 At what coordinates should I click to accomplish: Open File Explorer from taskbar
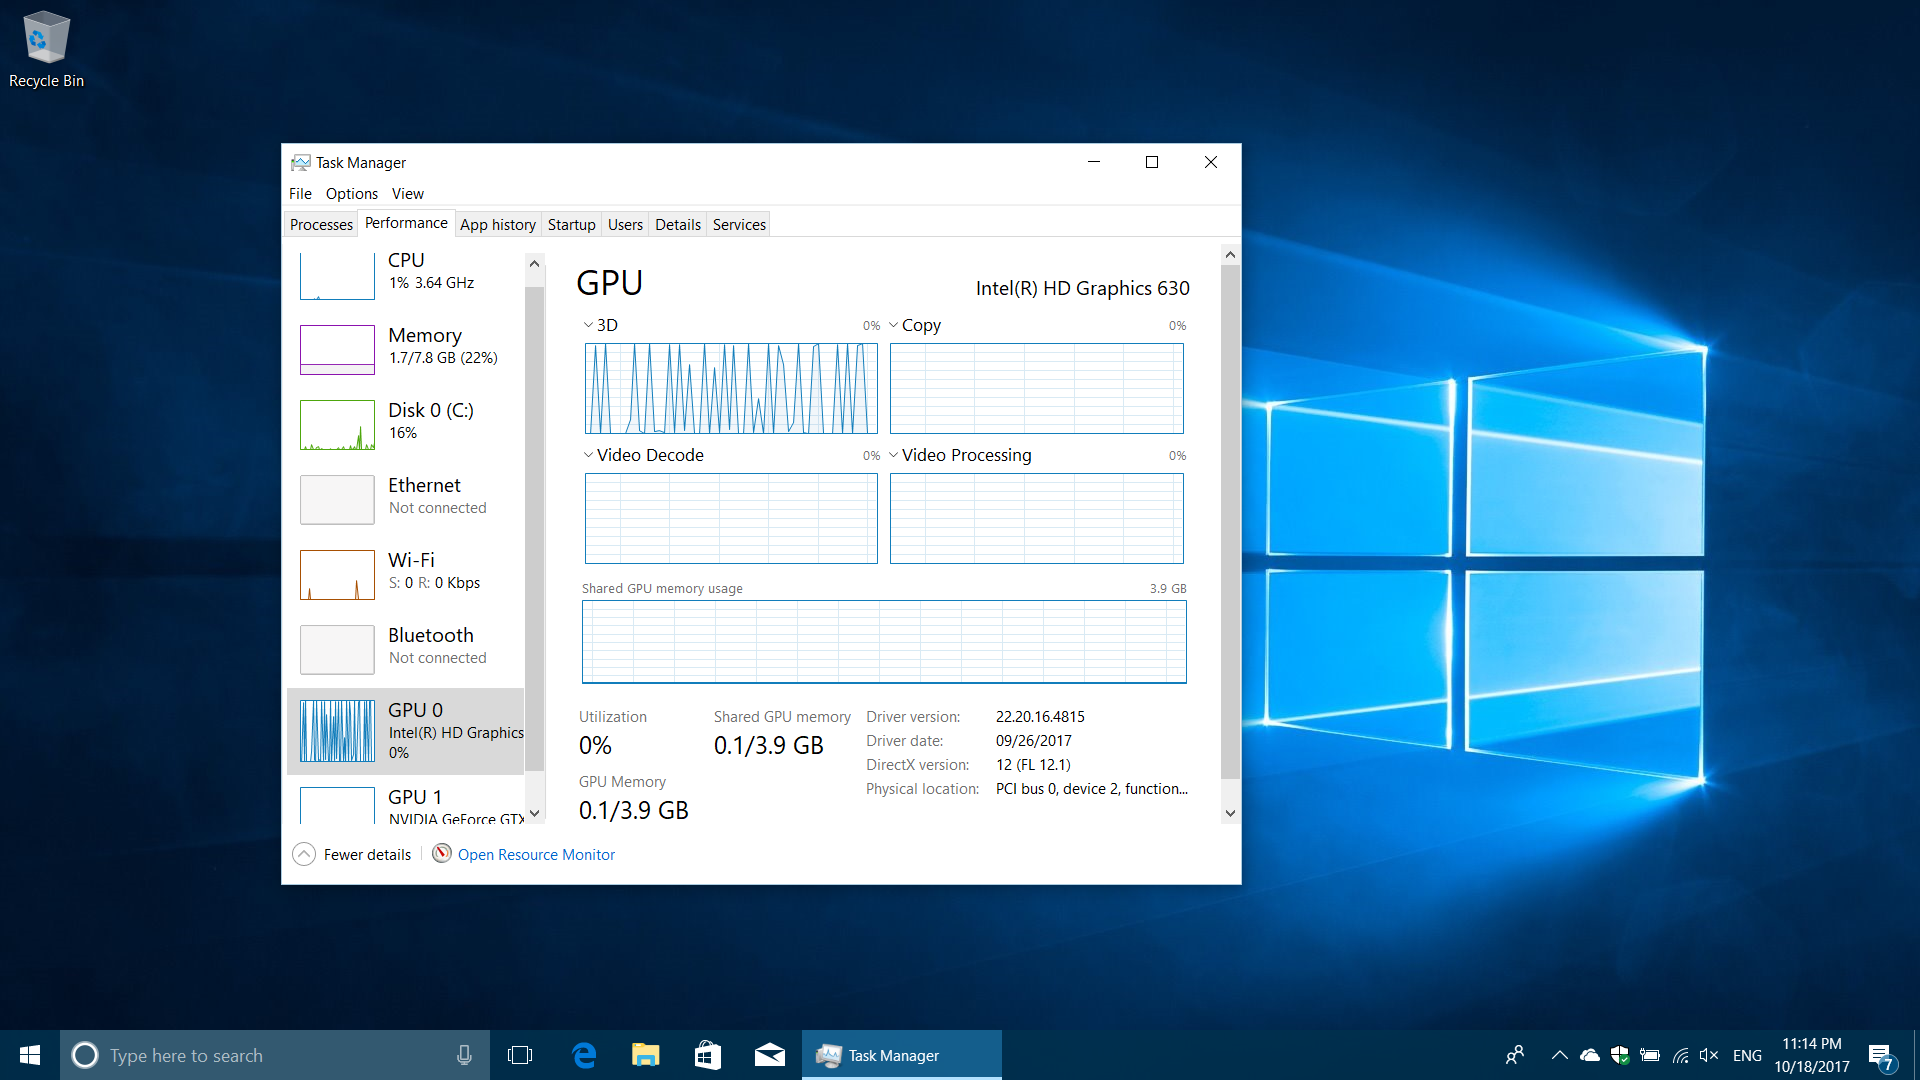click(x=646, y=1055)
